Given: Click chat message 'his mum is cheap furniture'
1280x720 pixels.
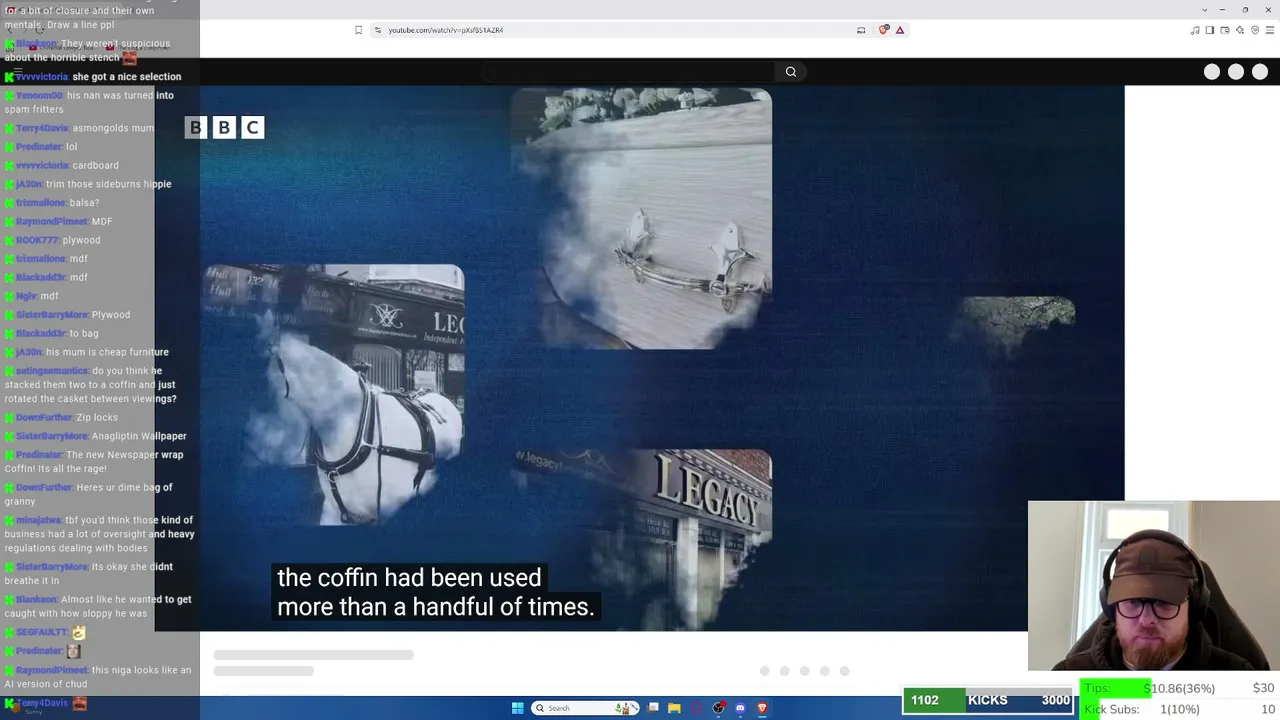Looking at the screenshot, I should [x=107, y=352].
